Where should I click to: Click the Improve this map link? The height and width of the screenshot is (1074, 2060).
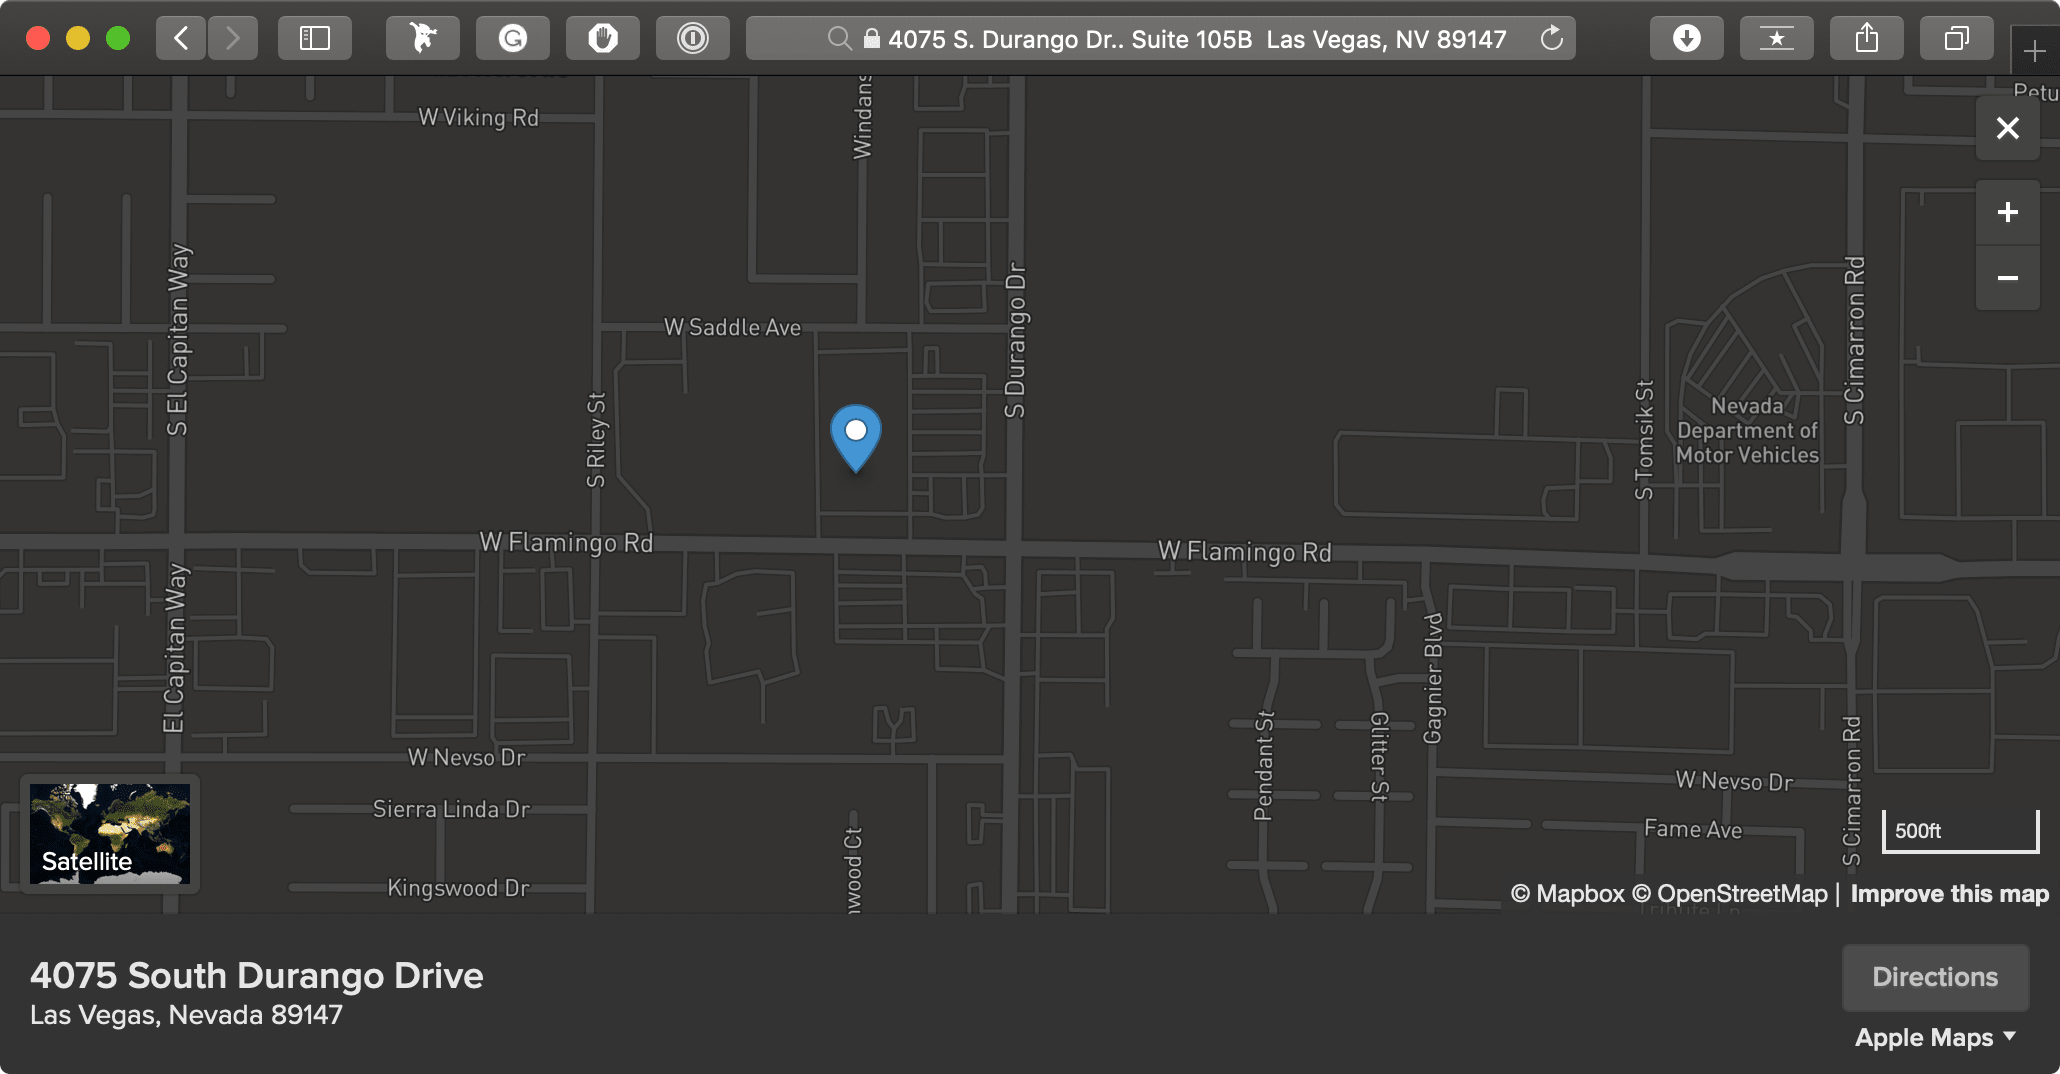pyautogui.click(x=1949, y=894)
